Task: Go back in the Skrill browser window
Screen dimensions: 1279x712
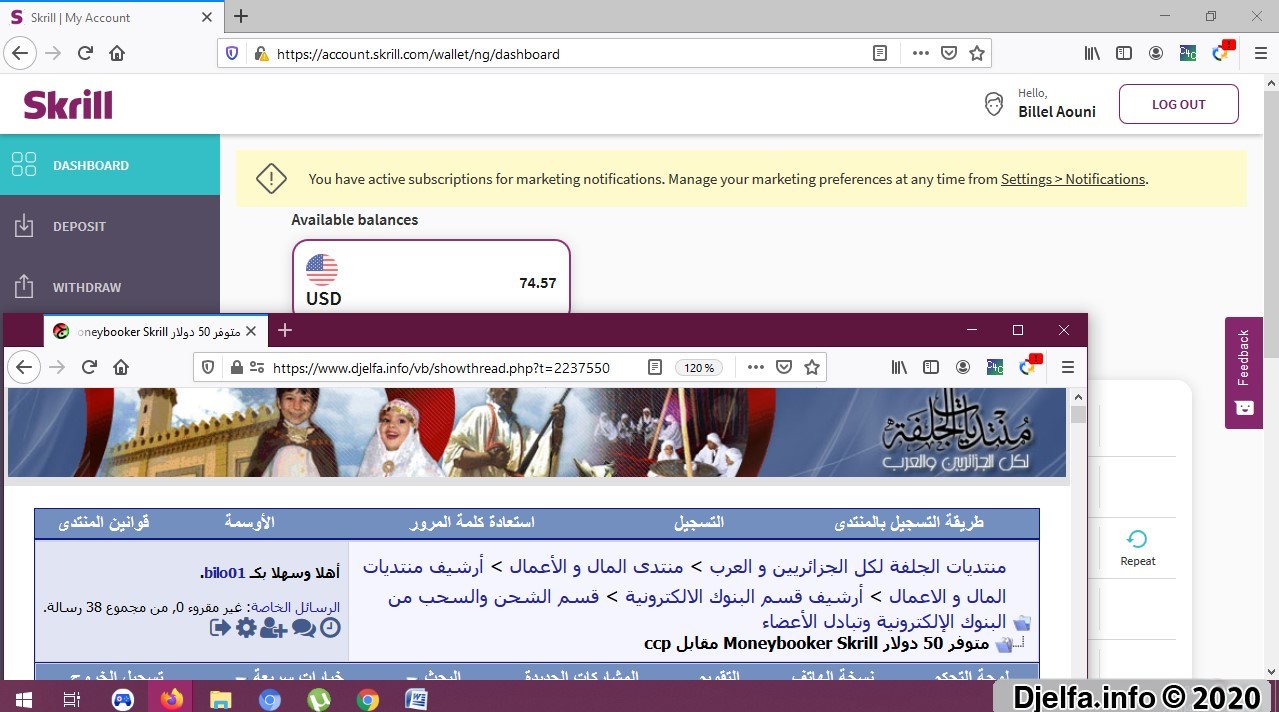Action: [x=20, y=54]
